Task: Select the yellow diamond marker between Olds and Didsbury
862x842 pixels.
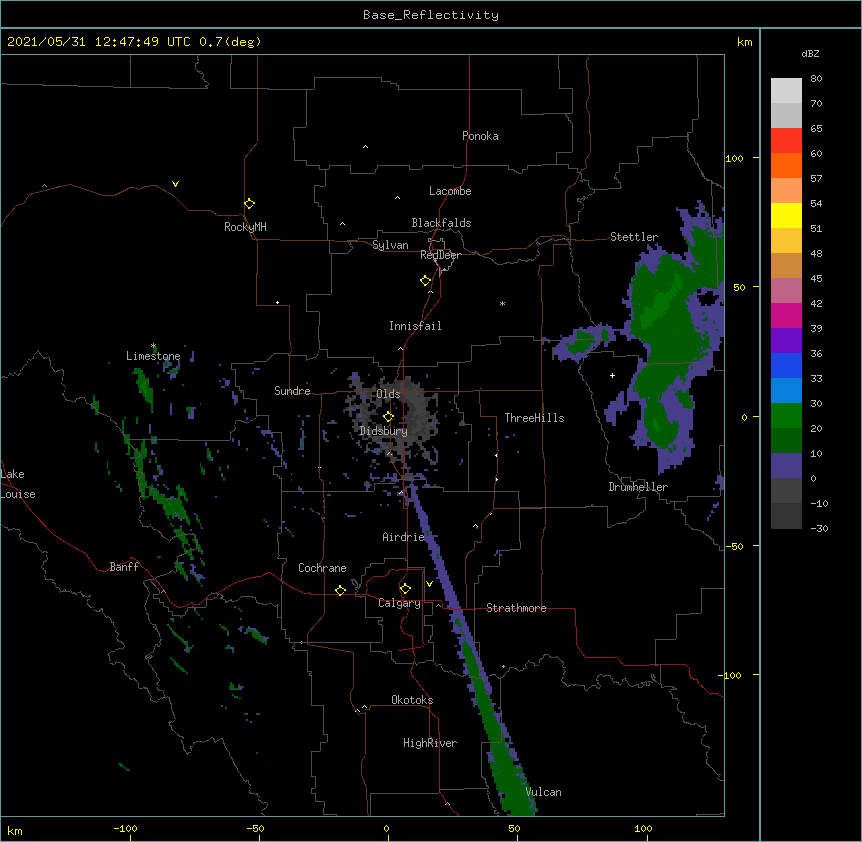Action: pyautogui.click(x=388, y=417)
